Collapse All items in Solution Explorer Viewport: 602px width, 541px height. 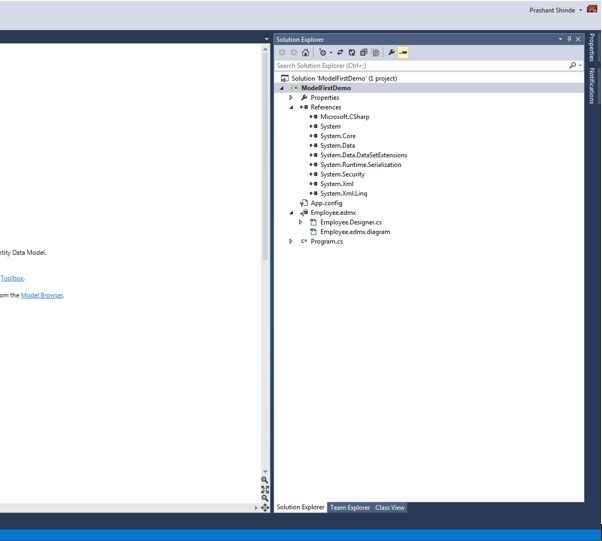click(x=364, y=53)
